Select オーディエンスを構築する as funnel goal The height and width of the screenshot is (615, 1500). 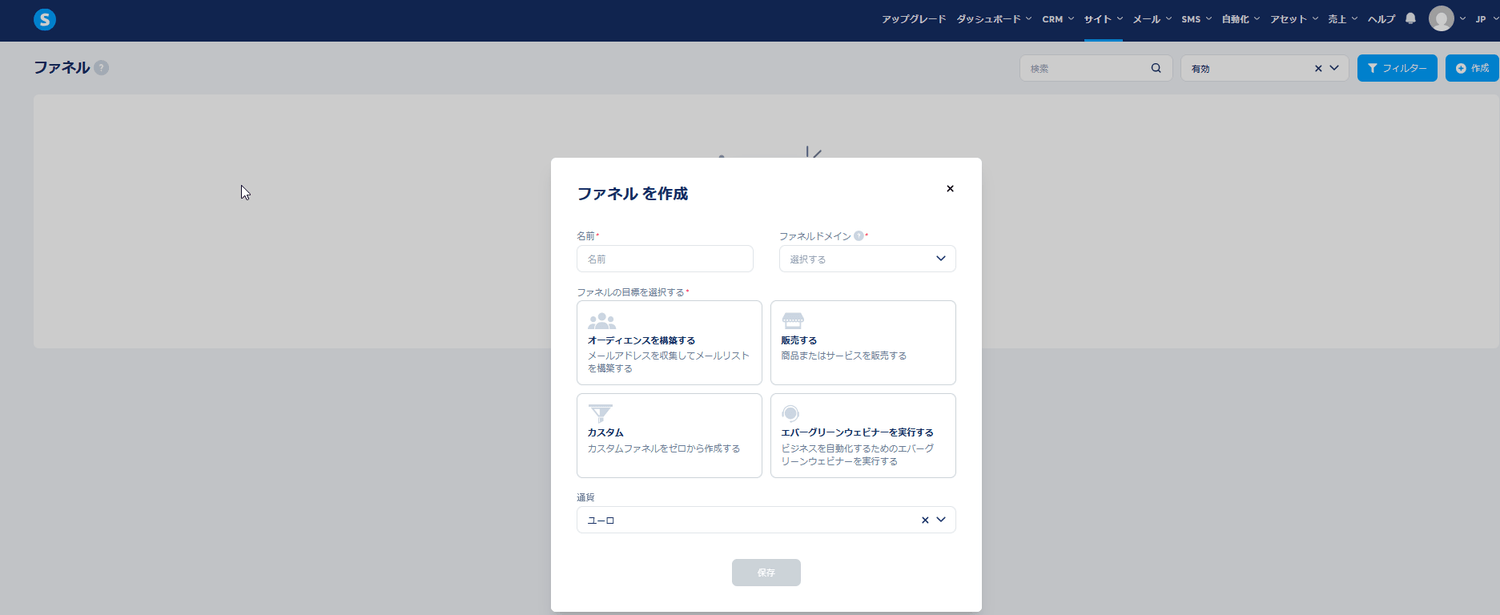coord(669,342)
